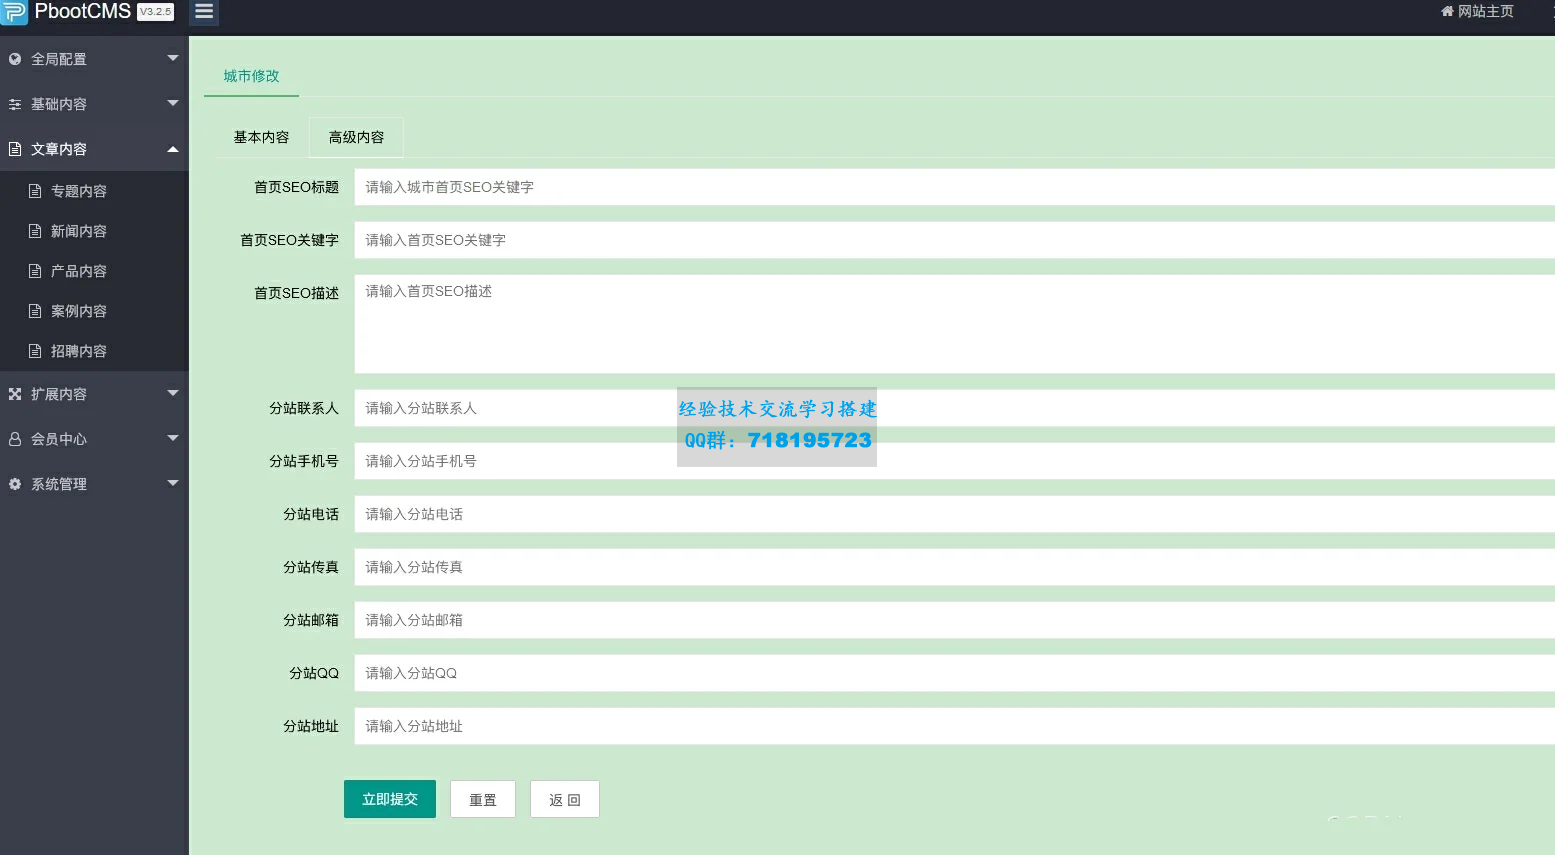Open the 专题内容 menu item

pyautogui.click(x=94, y=191)
